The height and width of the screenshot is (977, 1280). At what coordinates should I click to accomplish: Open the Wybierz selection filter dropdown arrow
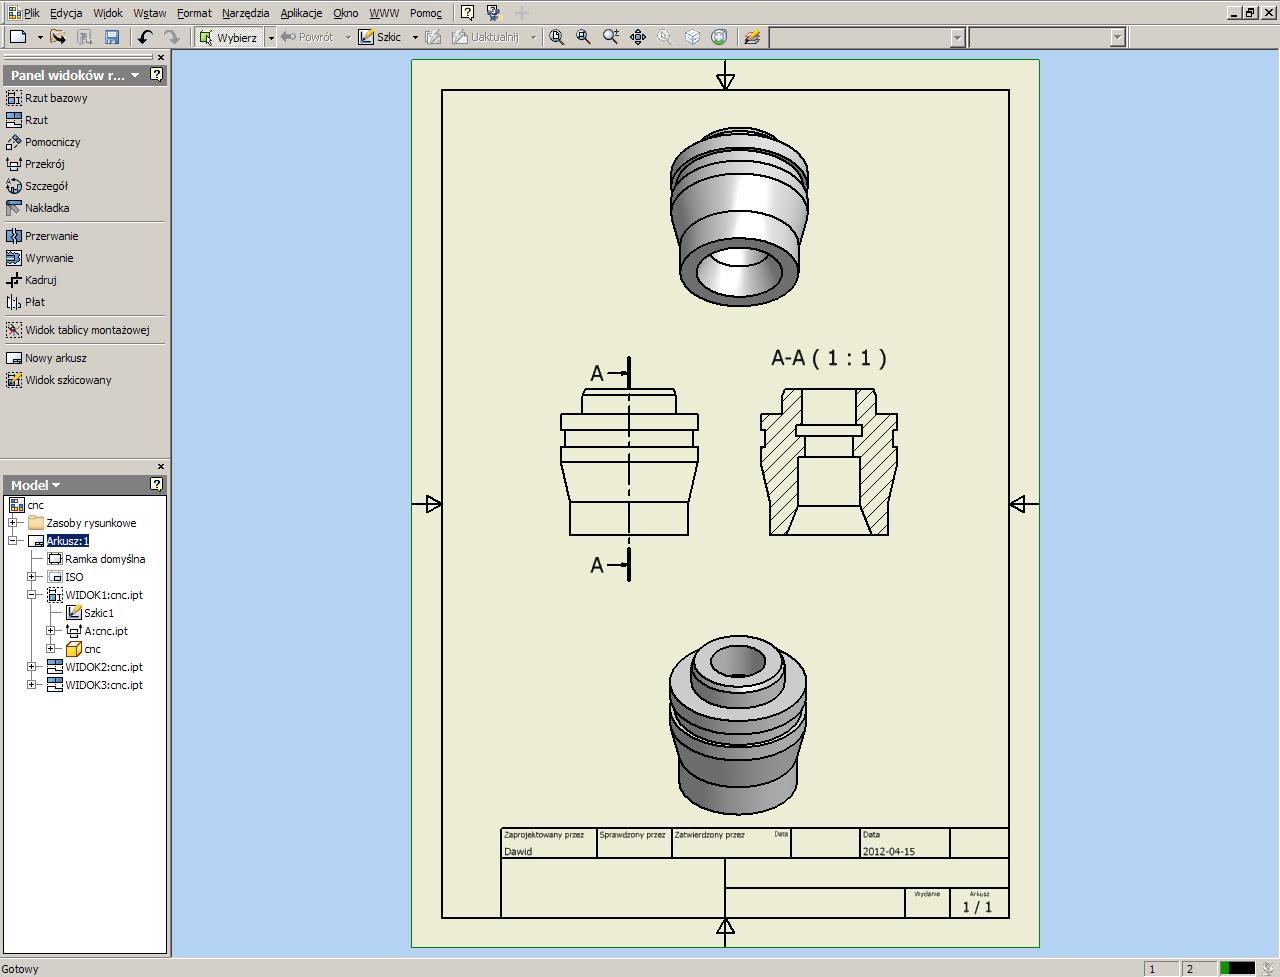pyautogui.click(x=271, y=37)
